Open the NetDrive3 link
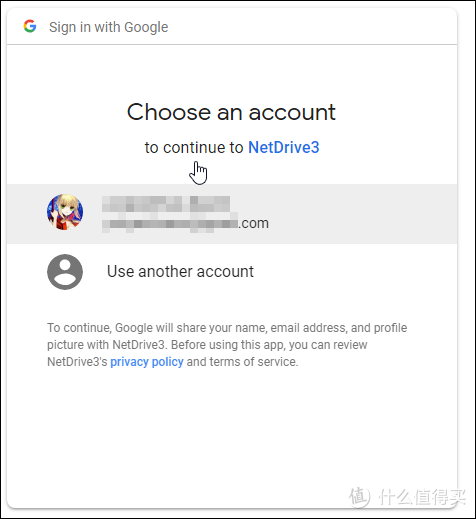This screenshot has height=519, width=476. pos(284,147)
